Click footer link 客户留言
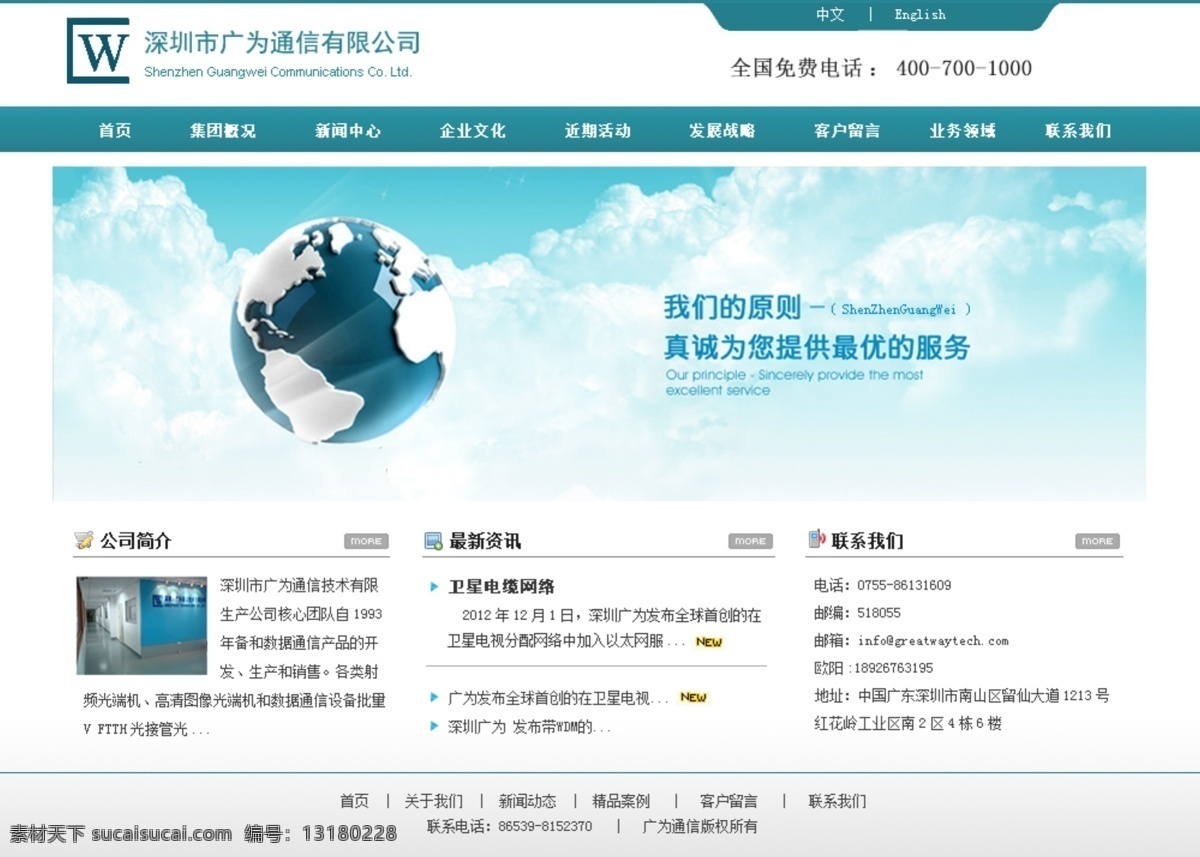1200x857 pixels. click(x=729, y=801)
